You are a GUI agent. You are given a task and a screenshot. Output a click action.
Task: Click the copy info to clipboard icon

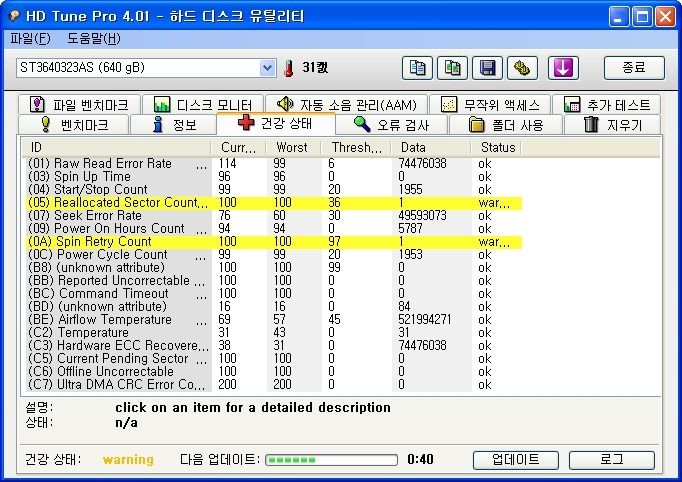click(x=417, y=68)
